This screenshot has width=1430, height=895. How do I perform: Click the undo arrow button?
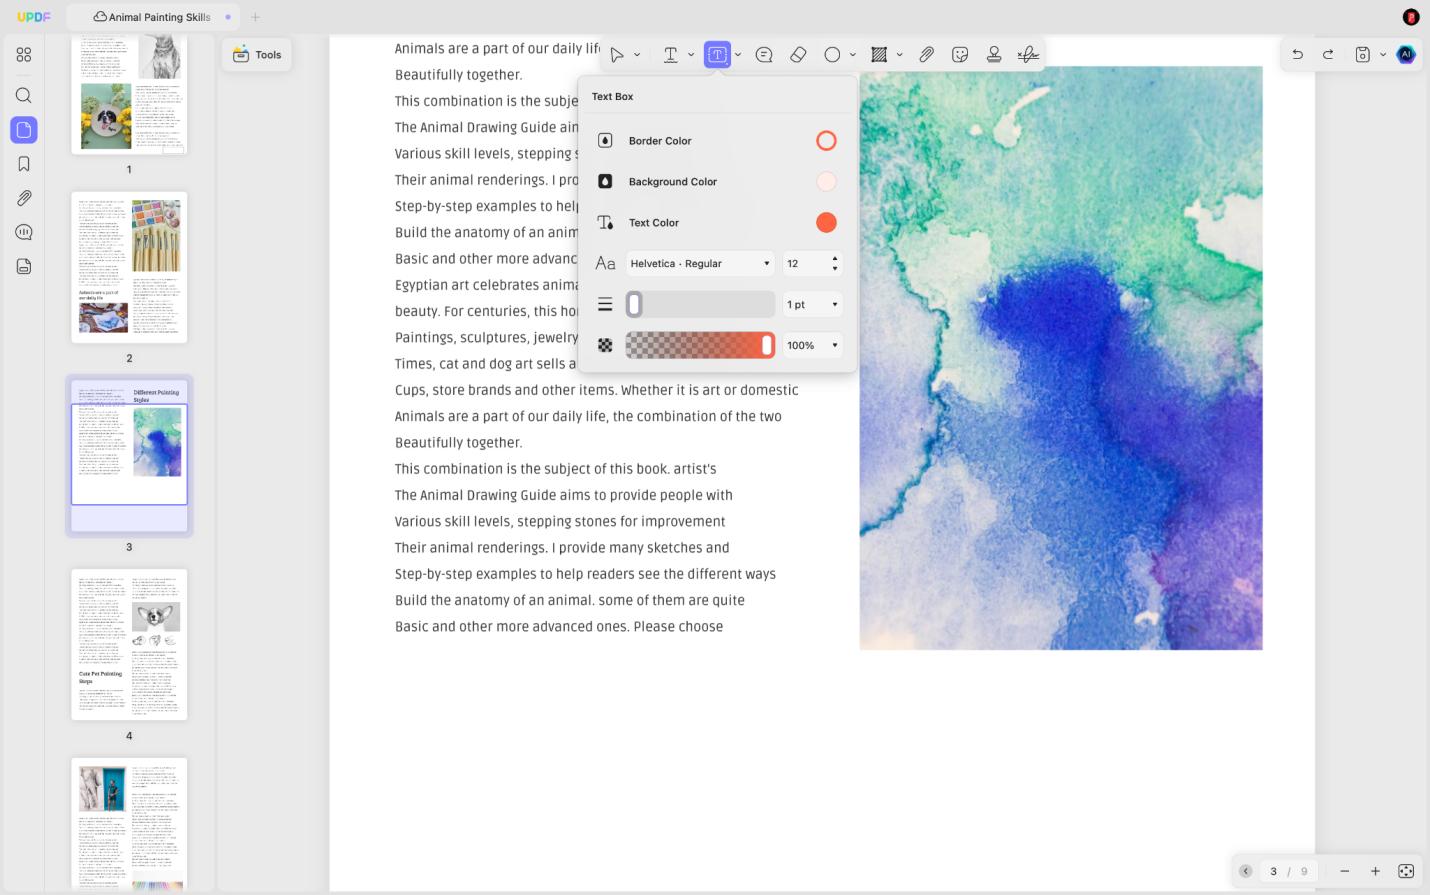click(1297, 55)
